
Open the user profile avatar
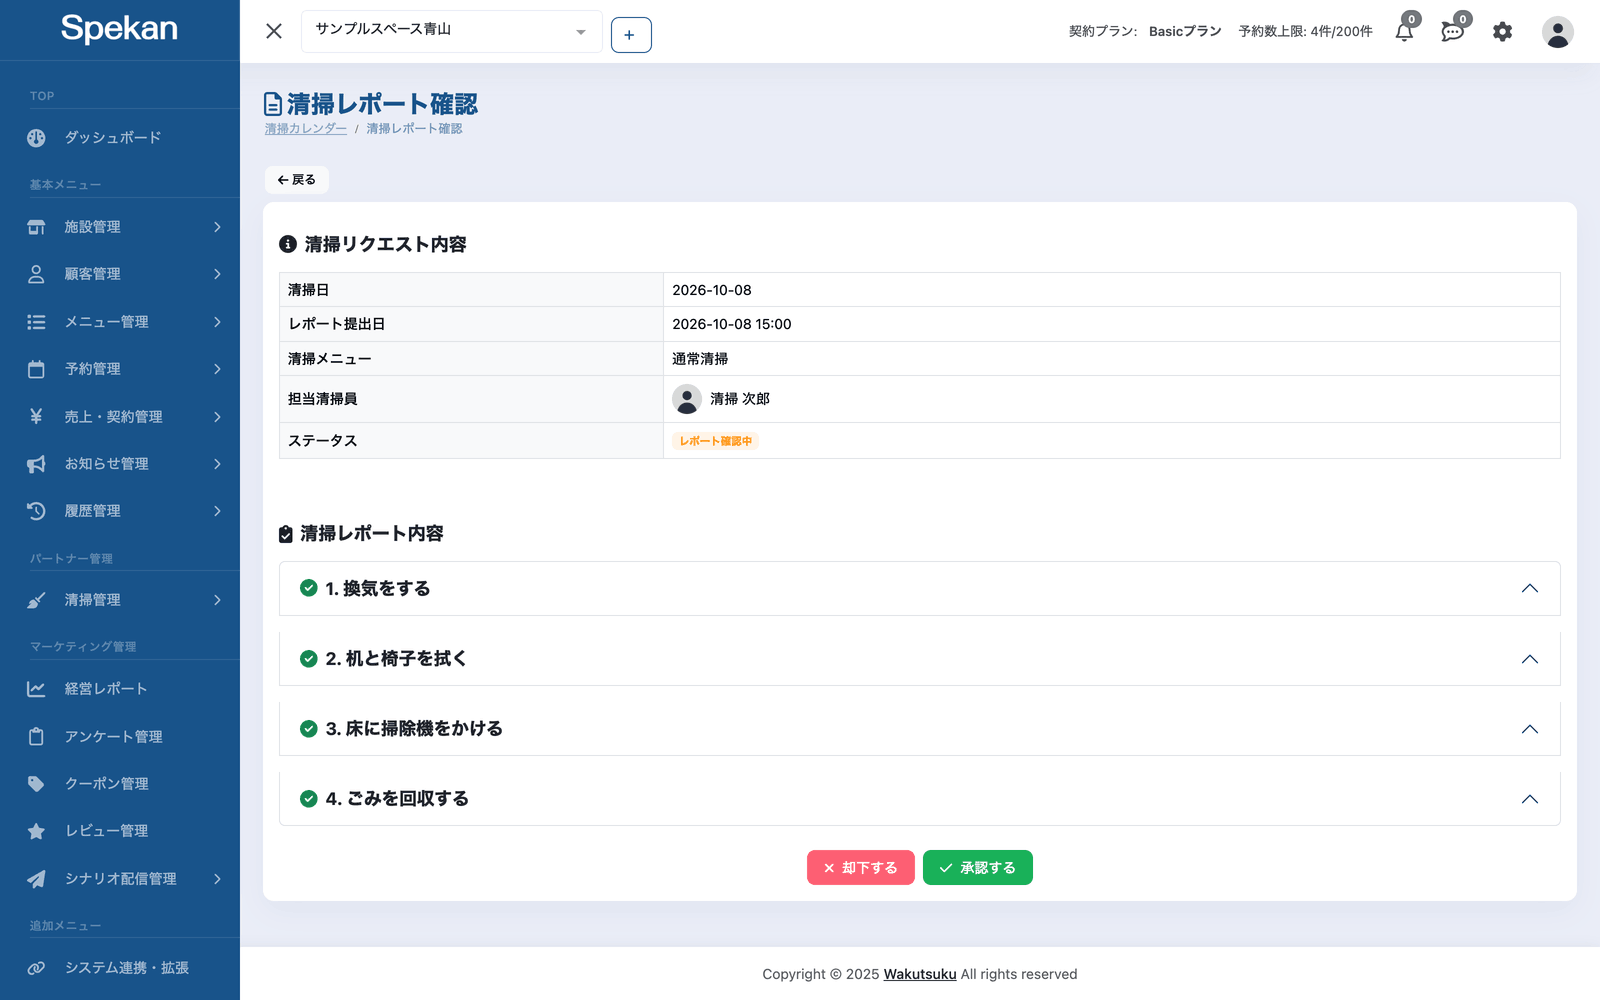pos(1557,32)
